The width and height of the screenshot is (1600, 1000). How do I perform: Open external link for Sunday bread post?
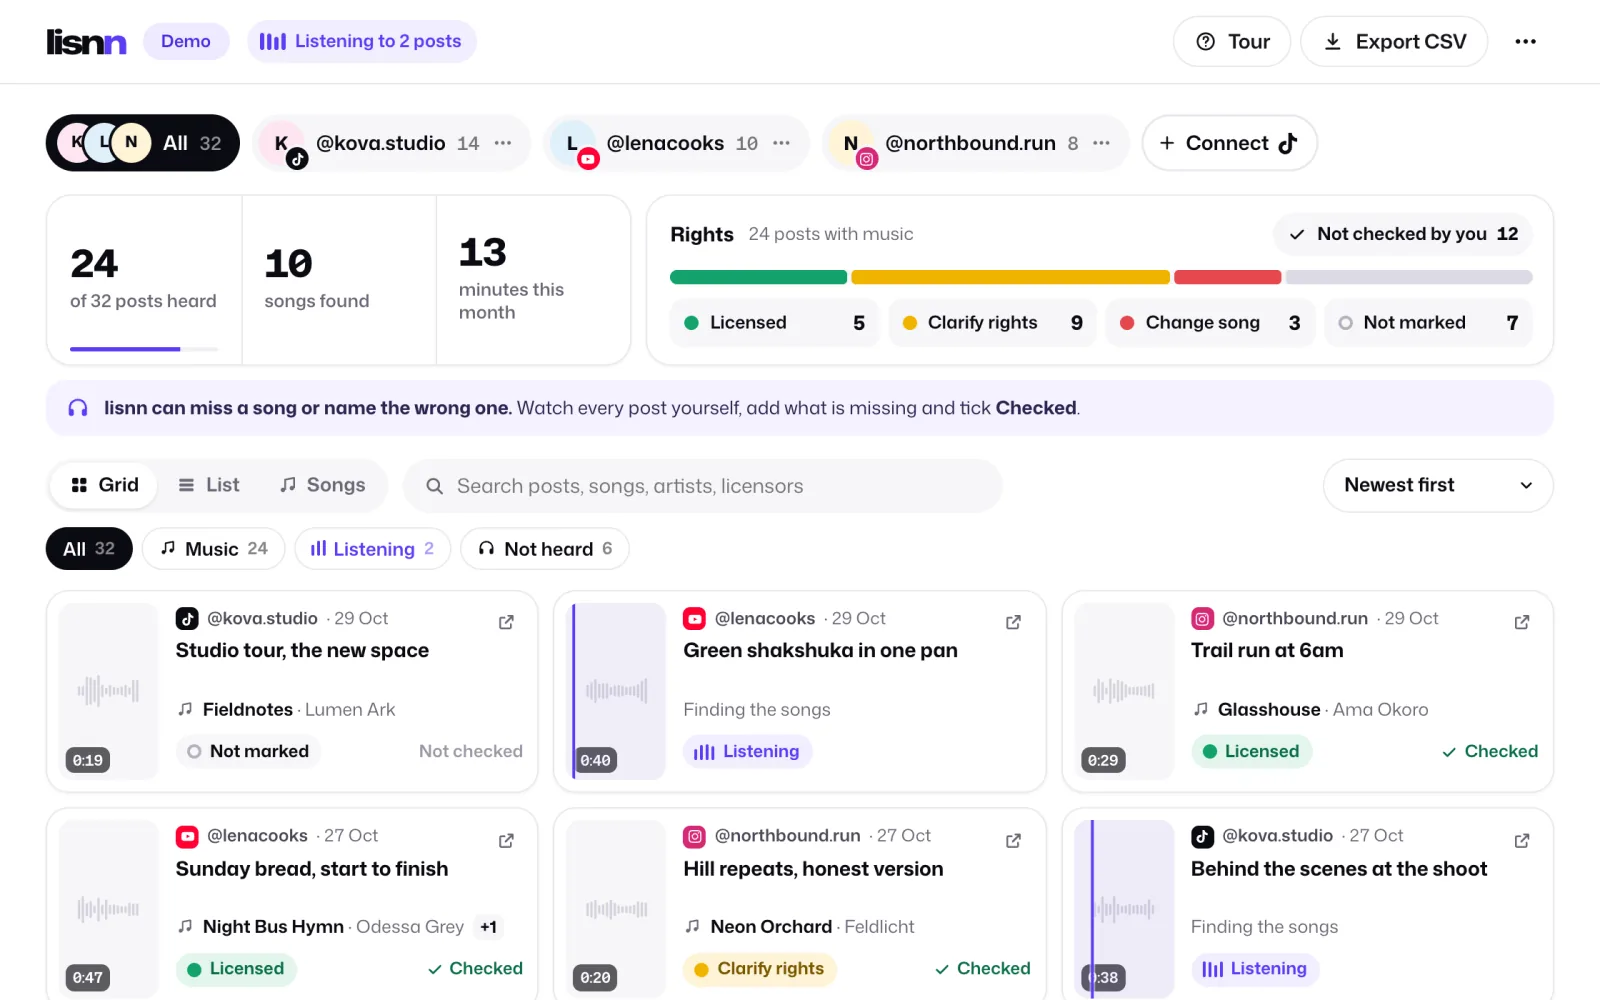[506, 840]
